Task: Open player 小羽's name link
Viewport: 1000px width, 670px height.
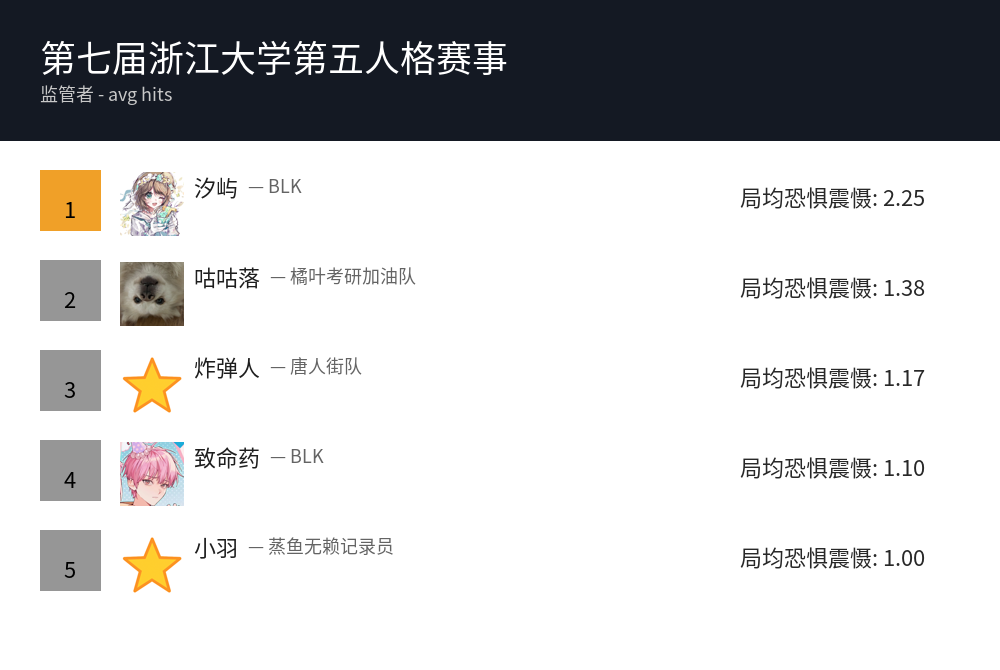Action: (216, 548)
